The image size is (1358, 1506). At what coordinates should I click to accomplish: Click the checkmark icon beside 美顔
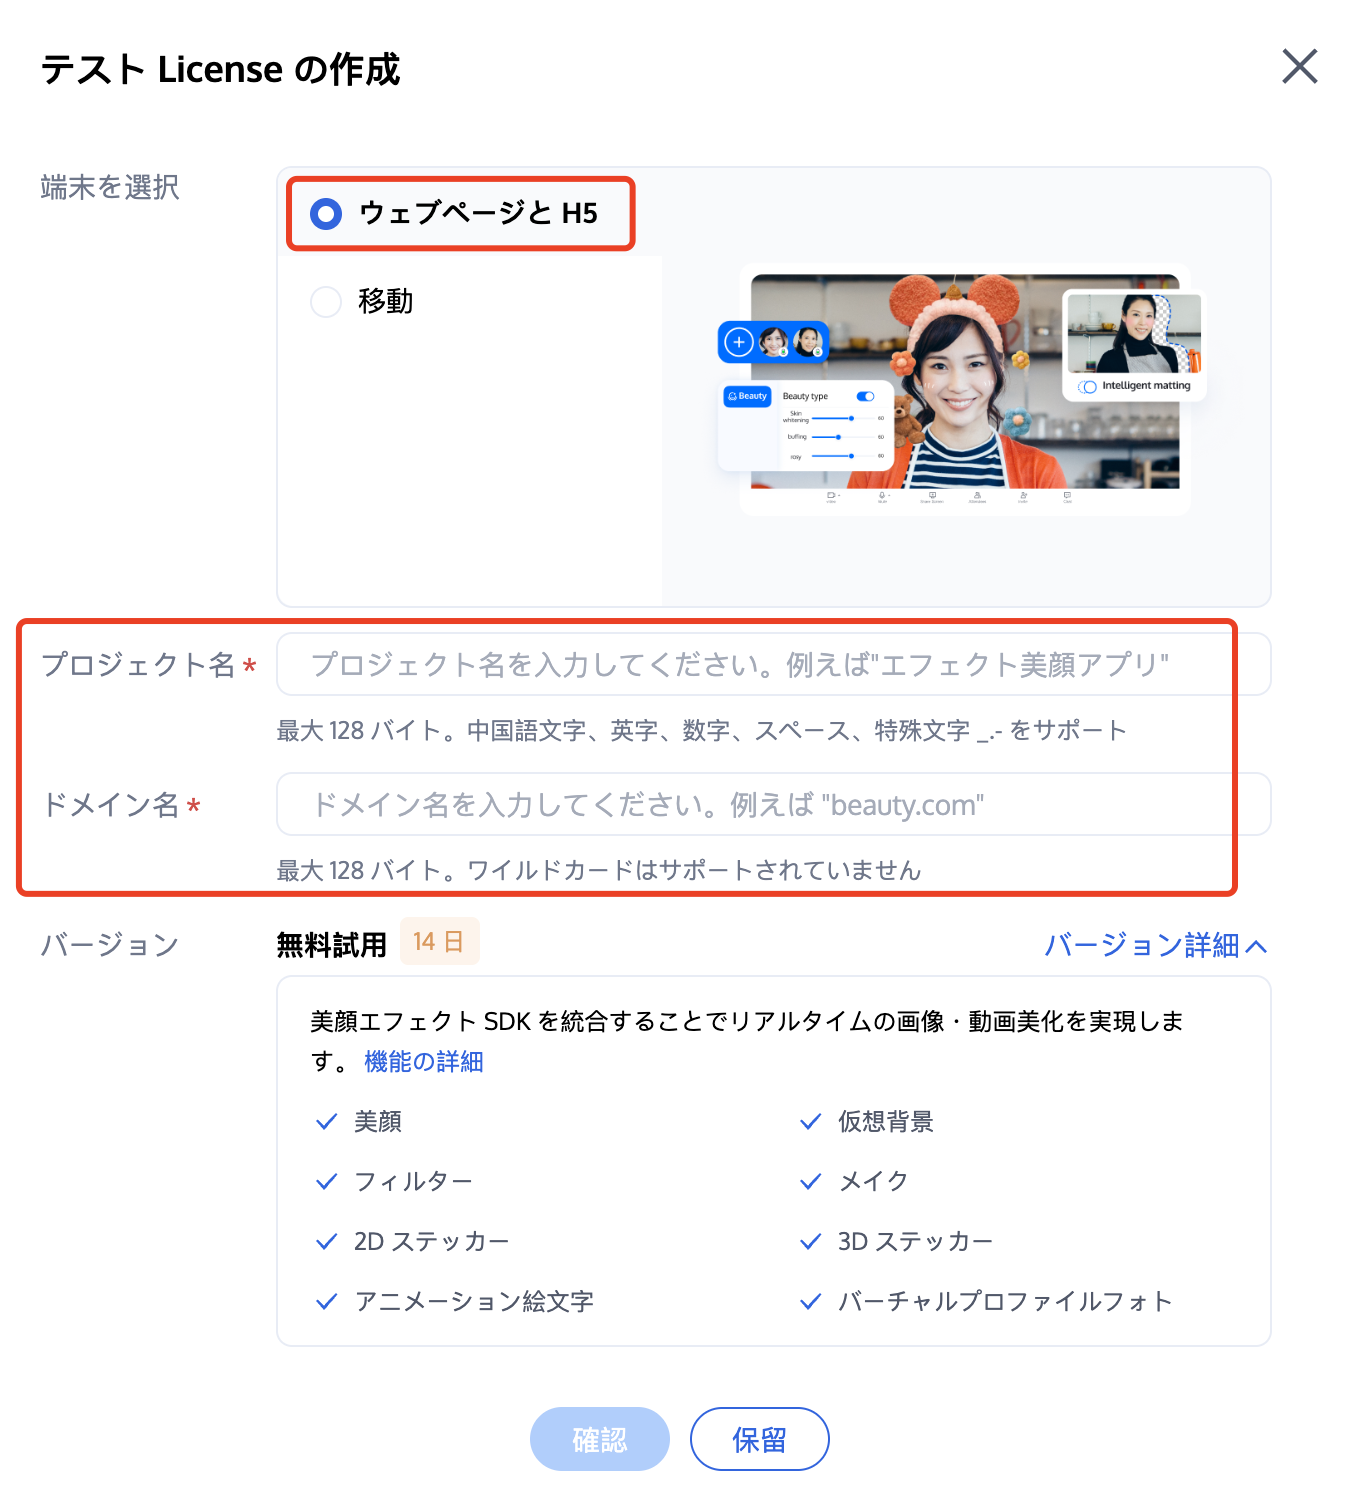pyautogui.click(x=326, y=1121)
